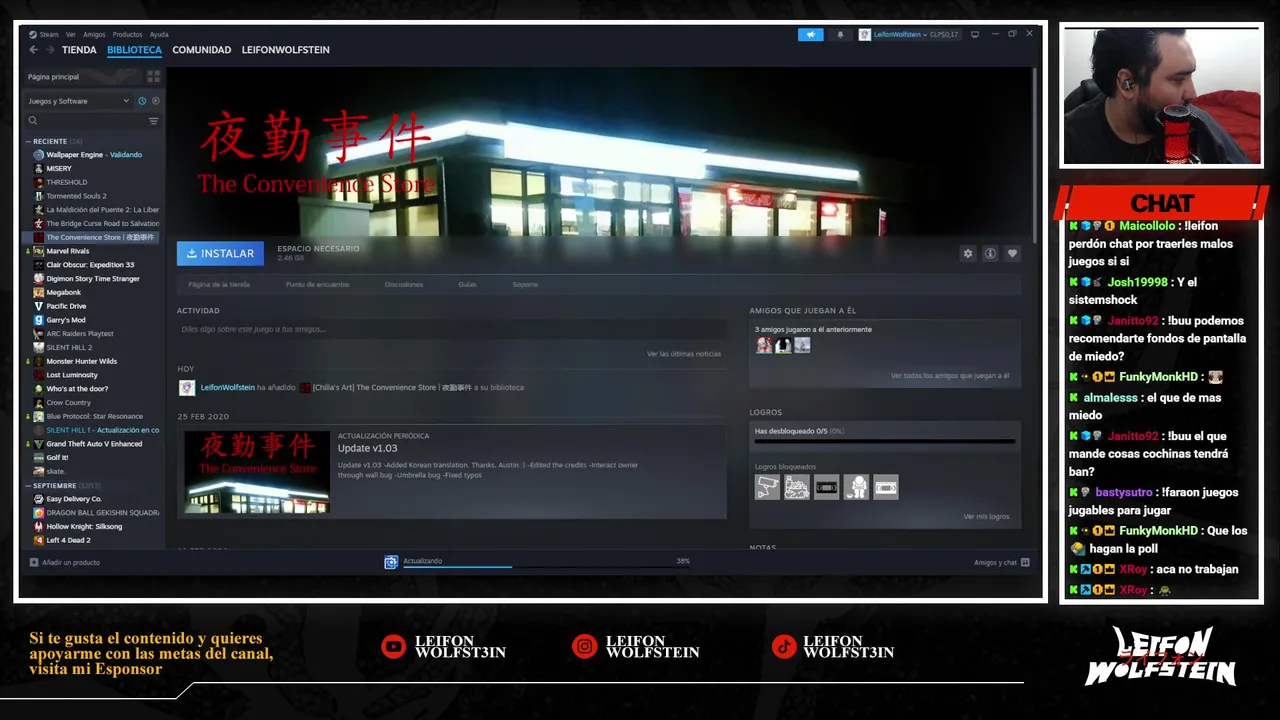Screen dimensions: 1280x720
Task: Open advanced filters icon beside search
Action: pyautogui.click(x=153, y=121)
